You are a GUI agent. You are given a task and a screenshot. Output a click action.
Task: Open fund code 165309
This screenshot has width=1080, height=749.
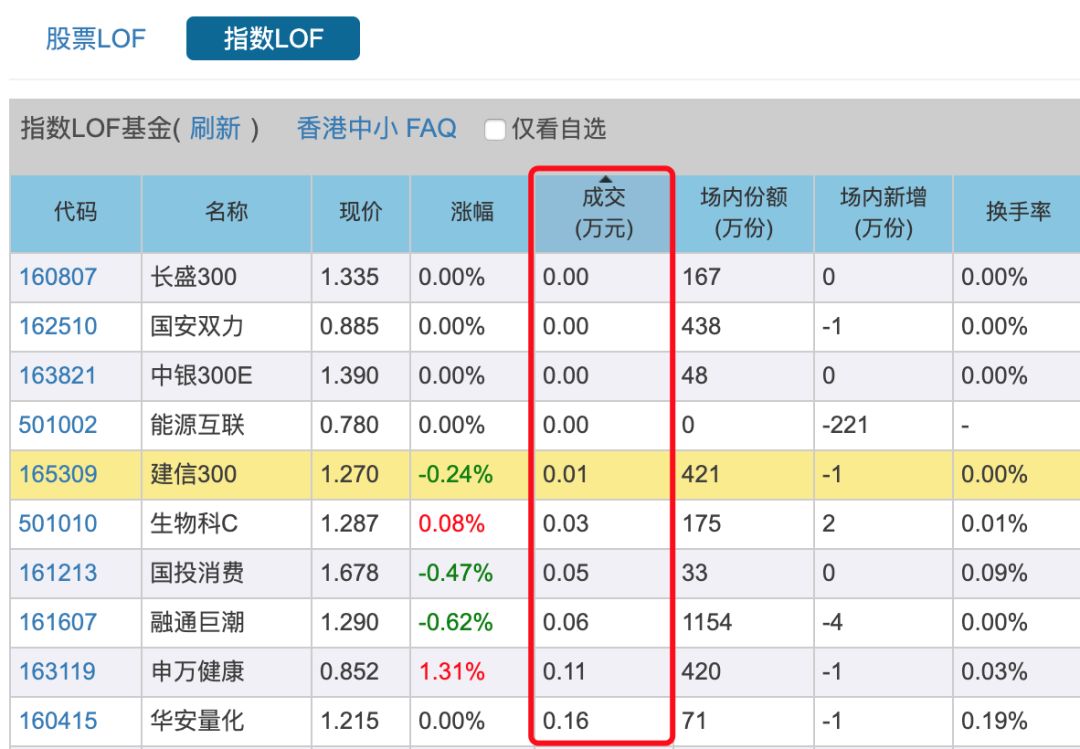(58, 475)
